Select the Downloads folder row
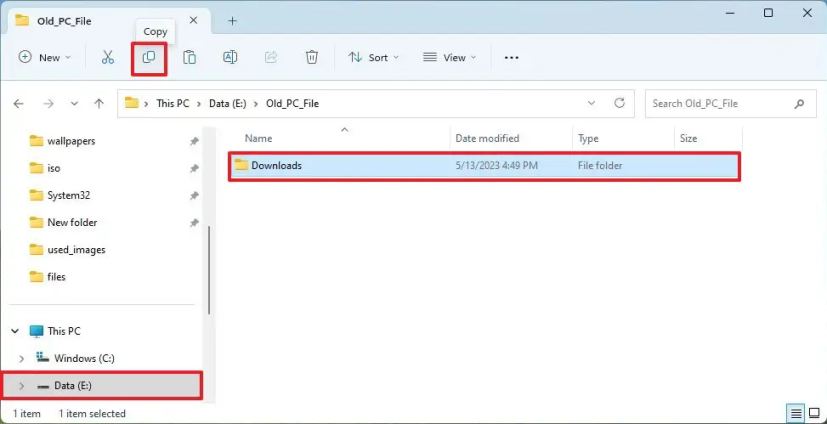This screenshot has width=827, height=424. point(484,166)
